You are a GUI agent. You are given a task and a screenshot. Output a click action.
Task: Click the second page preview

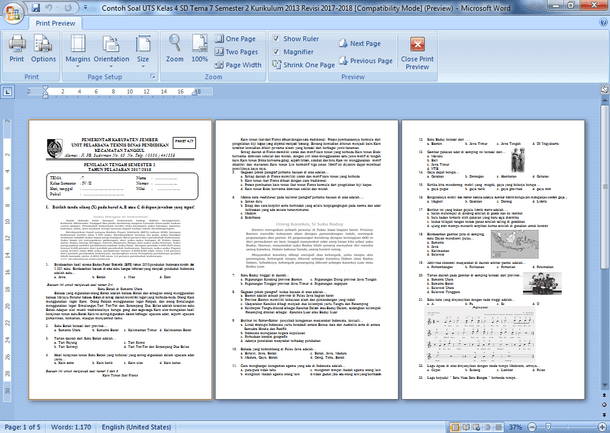tap(307, 259)
